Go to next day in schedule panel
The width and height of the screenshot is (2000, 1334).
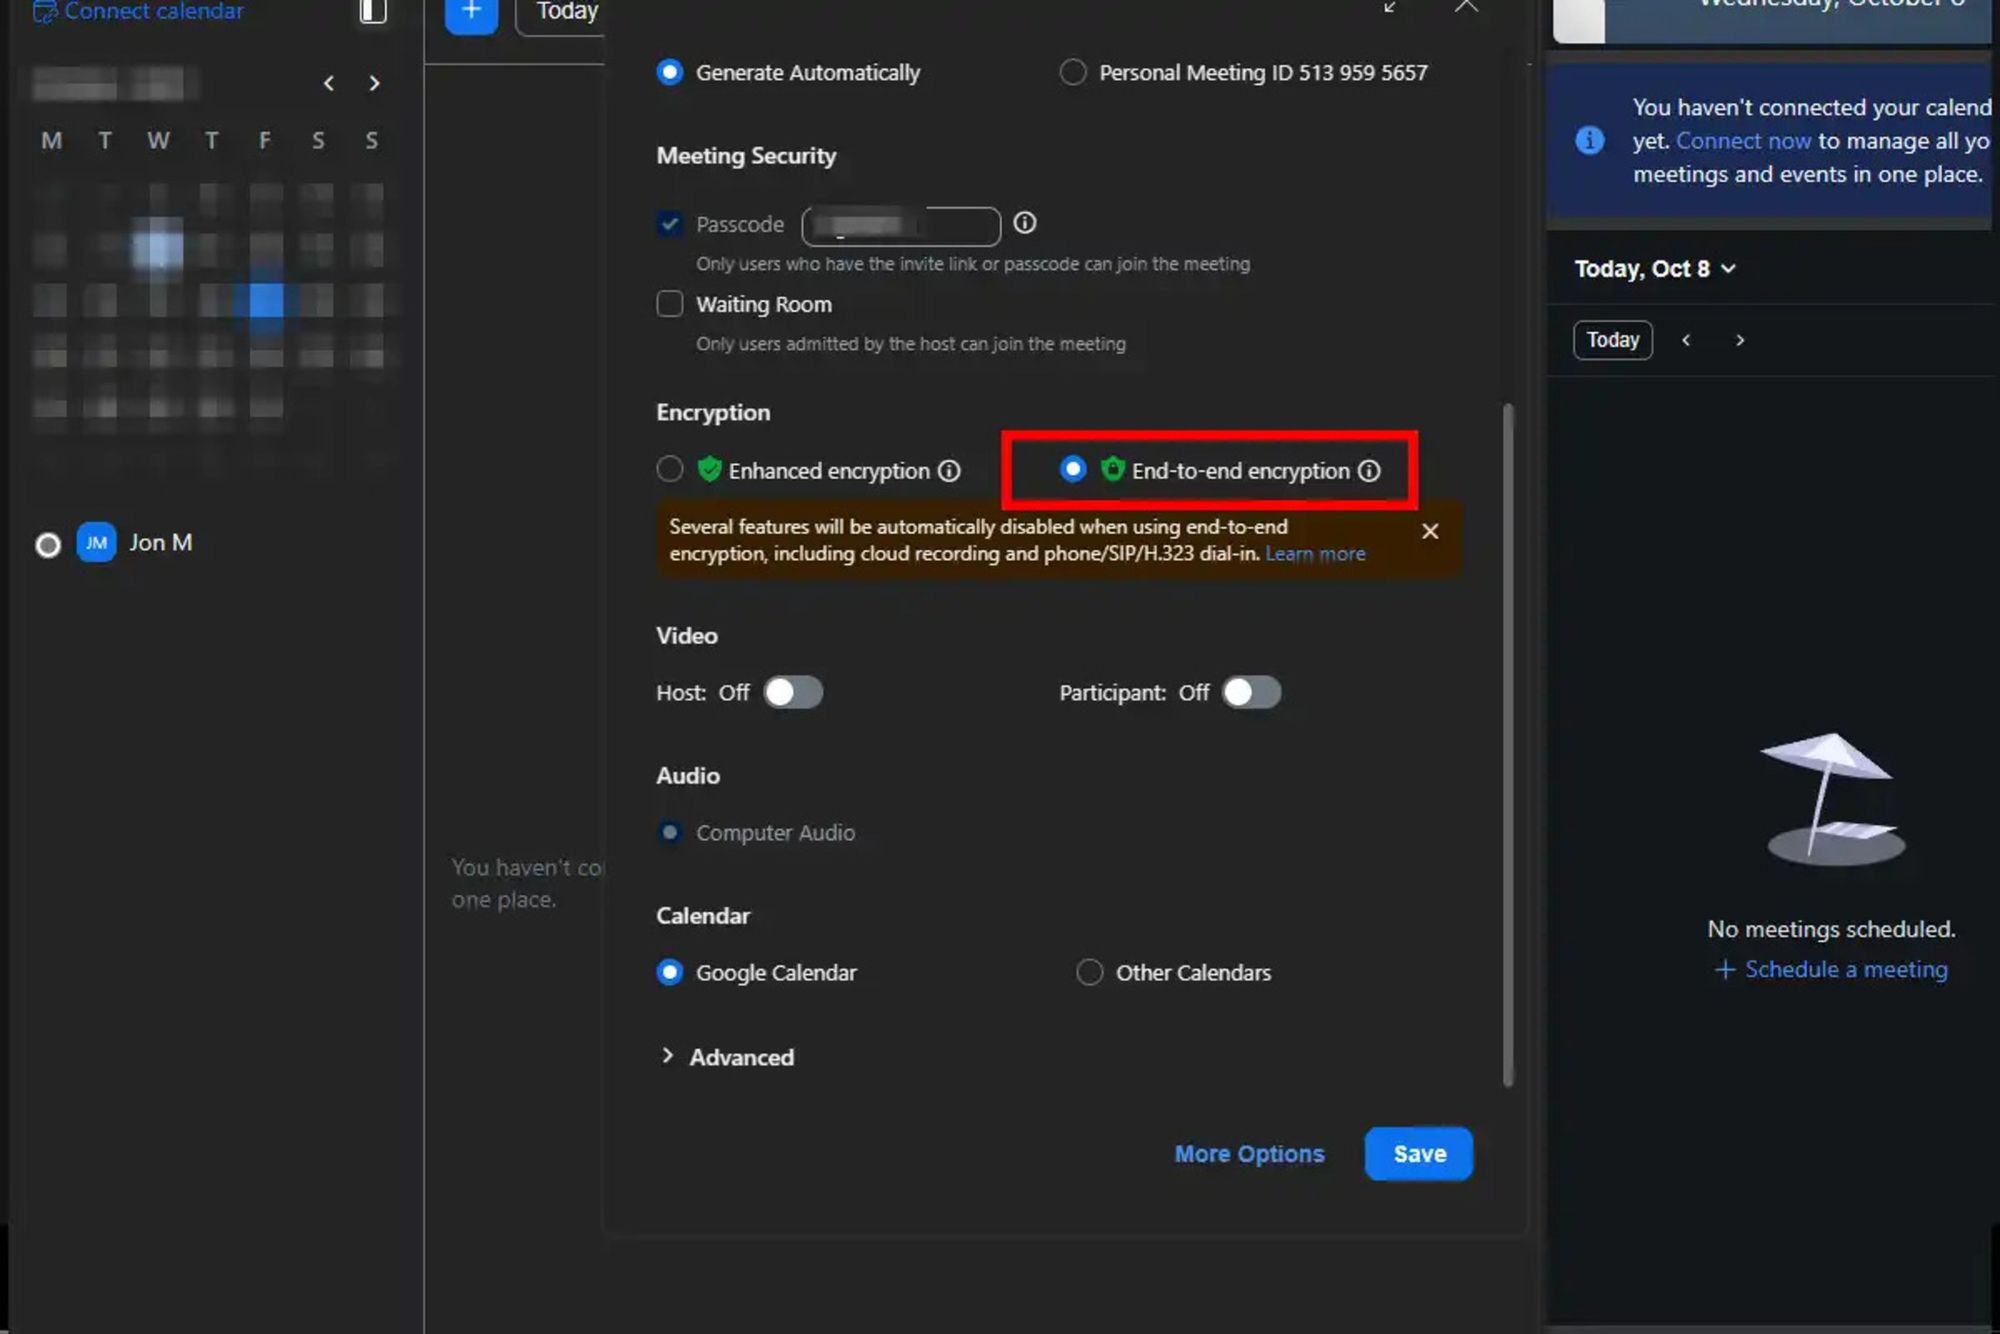tap(1740, 340)
